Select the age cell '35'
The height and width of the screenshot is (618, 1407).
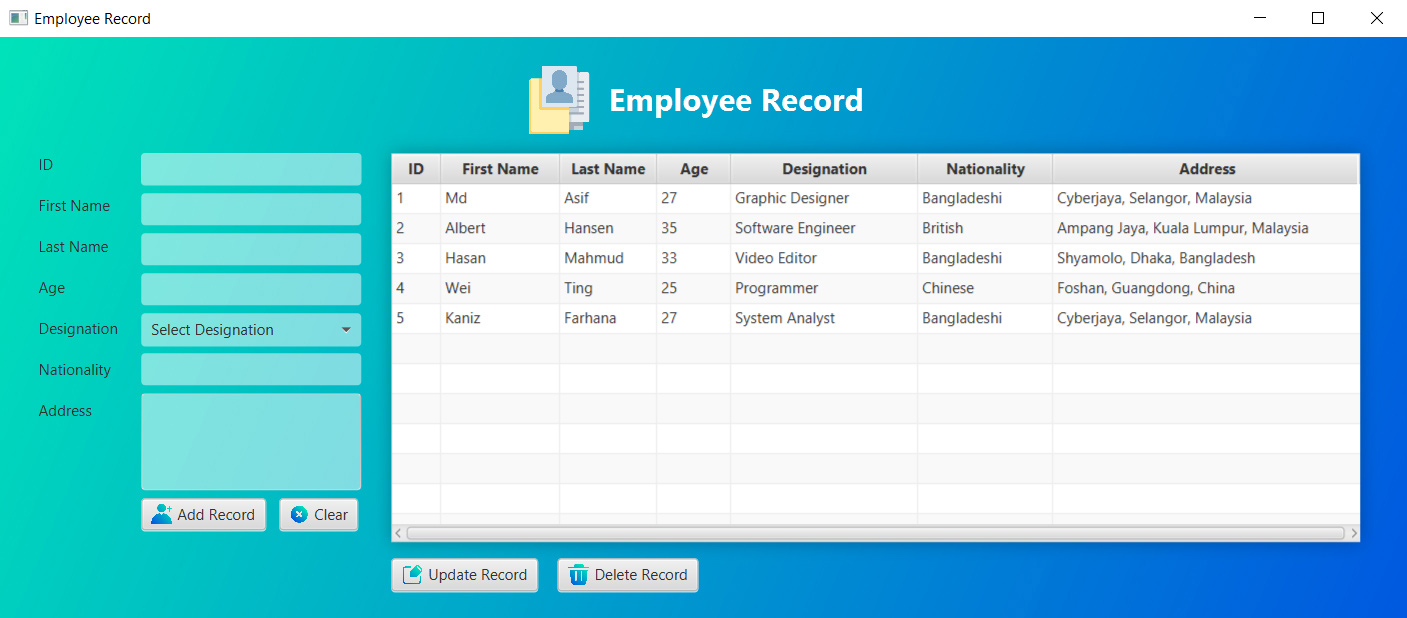[x=694, y=228]
